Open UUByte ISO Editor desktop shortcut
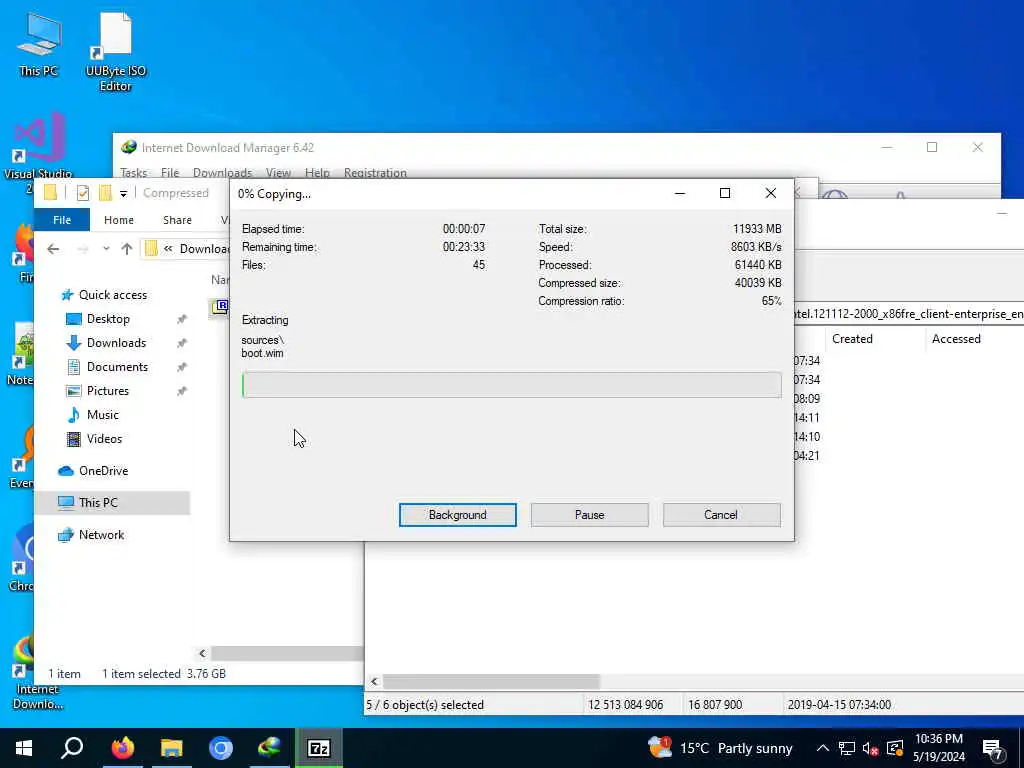1024x768 pixels. [x=116, y=52]
